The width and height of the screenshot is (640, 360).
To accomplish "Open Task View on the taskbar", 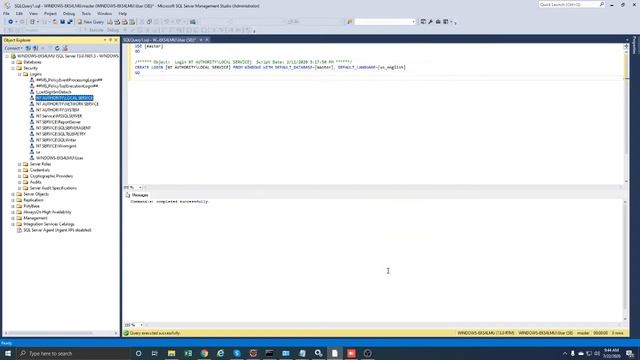I will [154, 353].
